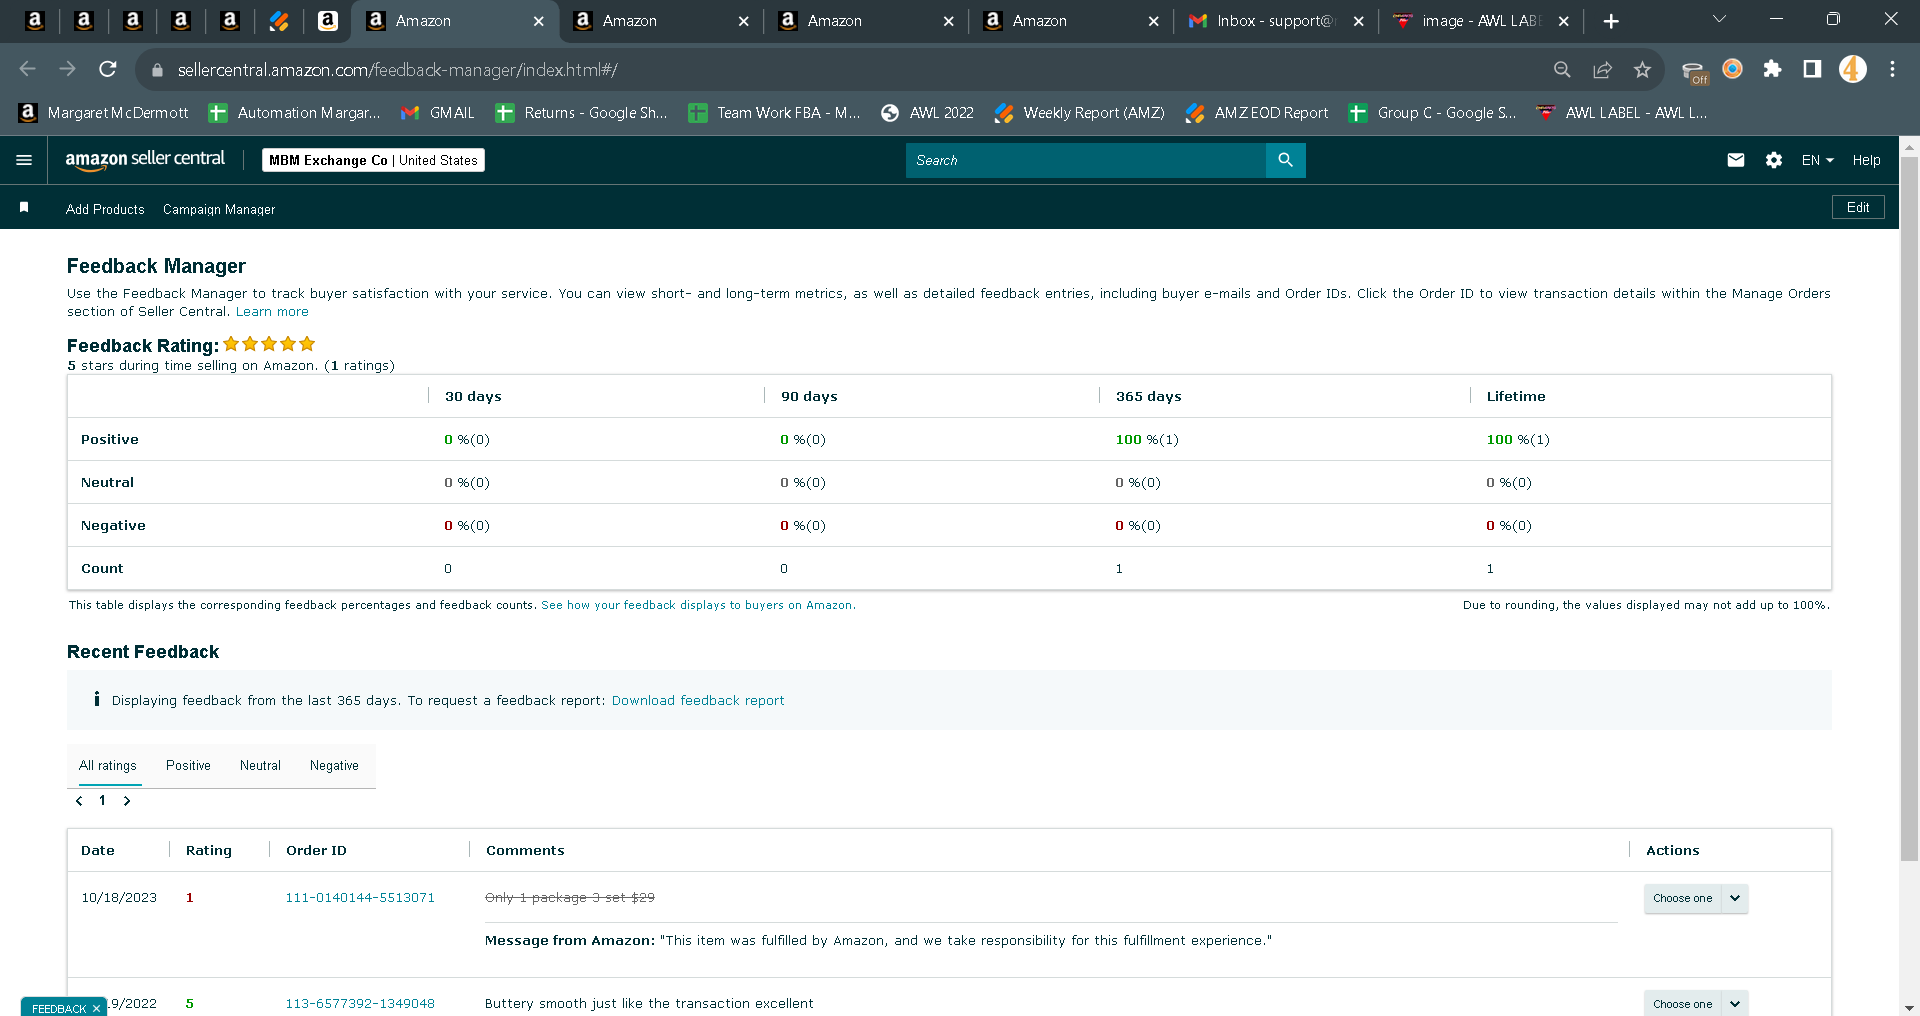The width and height of the screenshot is (1920, 1016).
Task: Open the Returns - Google Sheets bookmark
Action: coord(582,113)
